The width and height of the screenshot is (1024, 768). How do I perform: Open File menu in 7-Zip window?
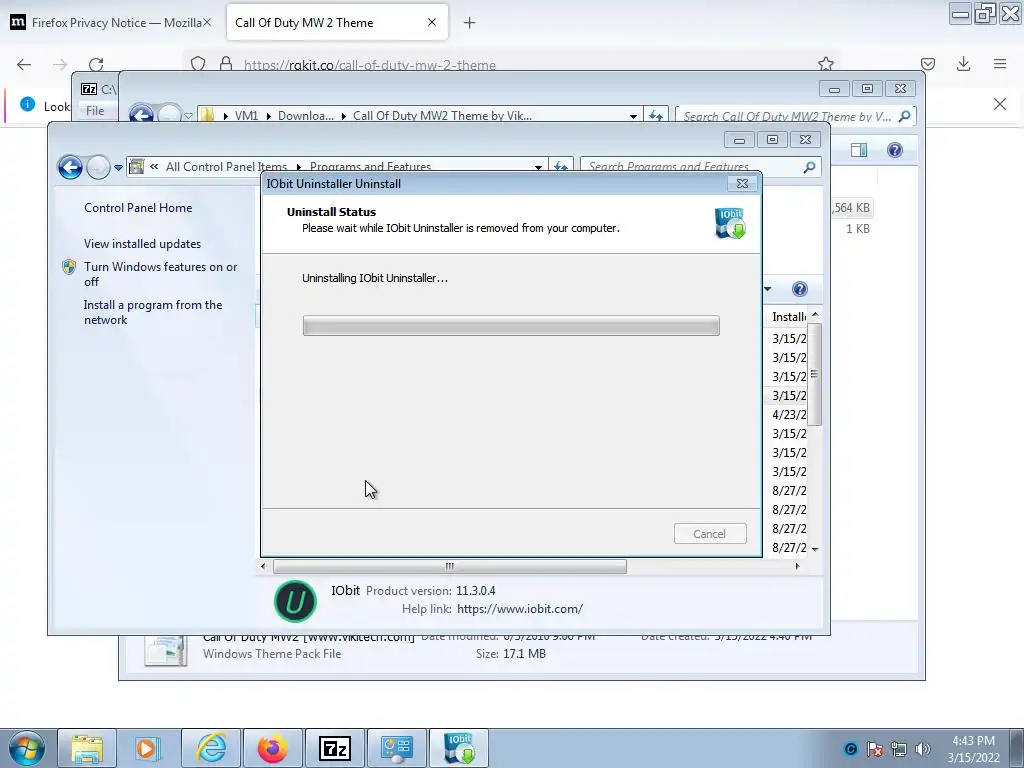[95, 110]
